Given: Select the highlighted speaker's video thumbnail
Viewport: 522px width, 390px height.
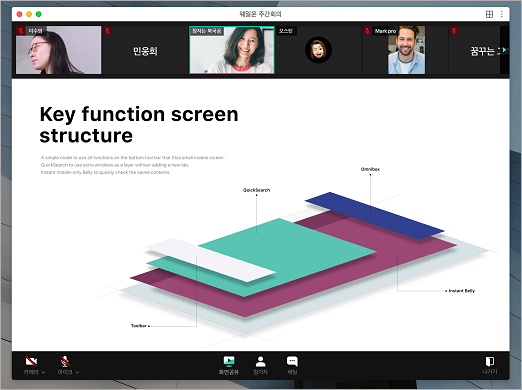Looking at the screenshot, I should [232, 50].
